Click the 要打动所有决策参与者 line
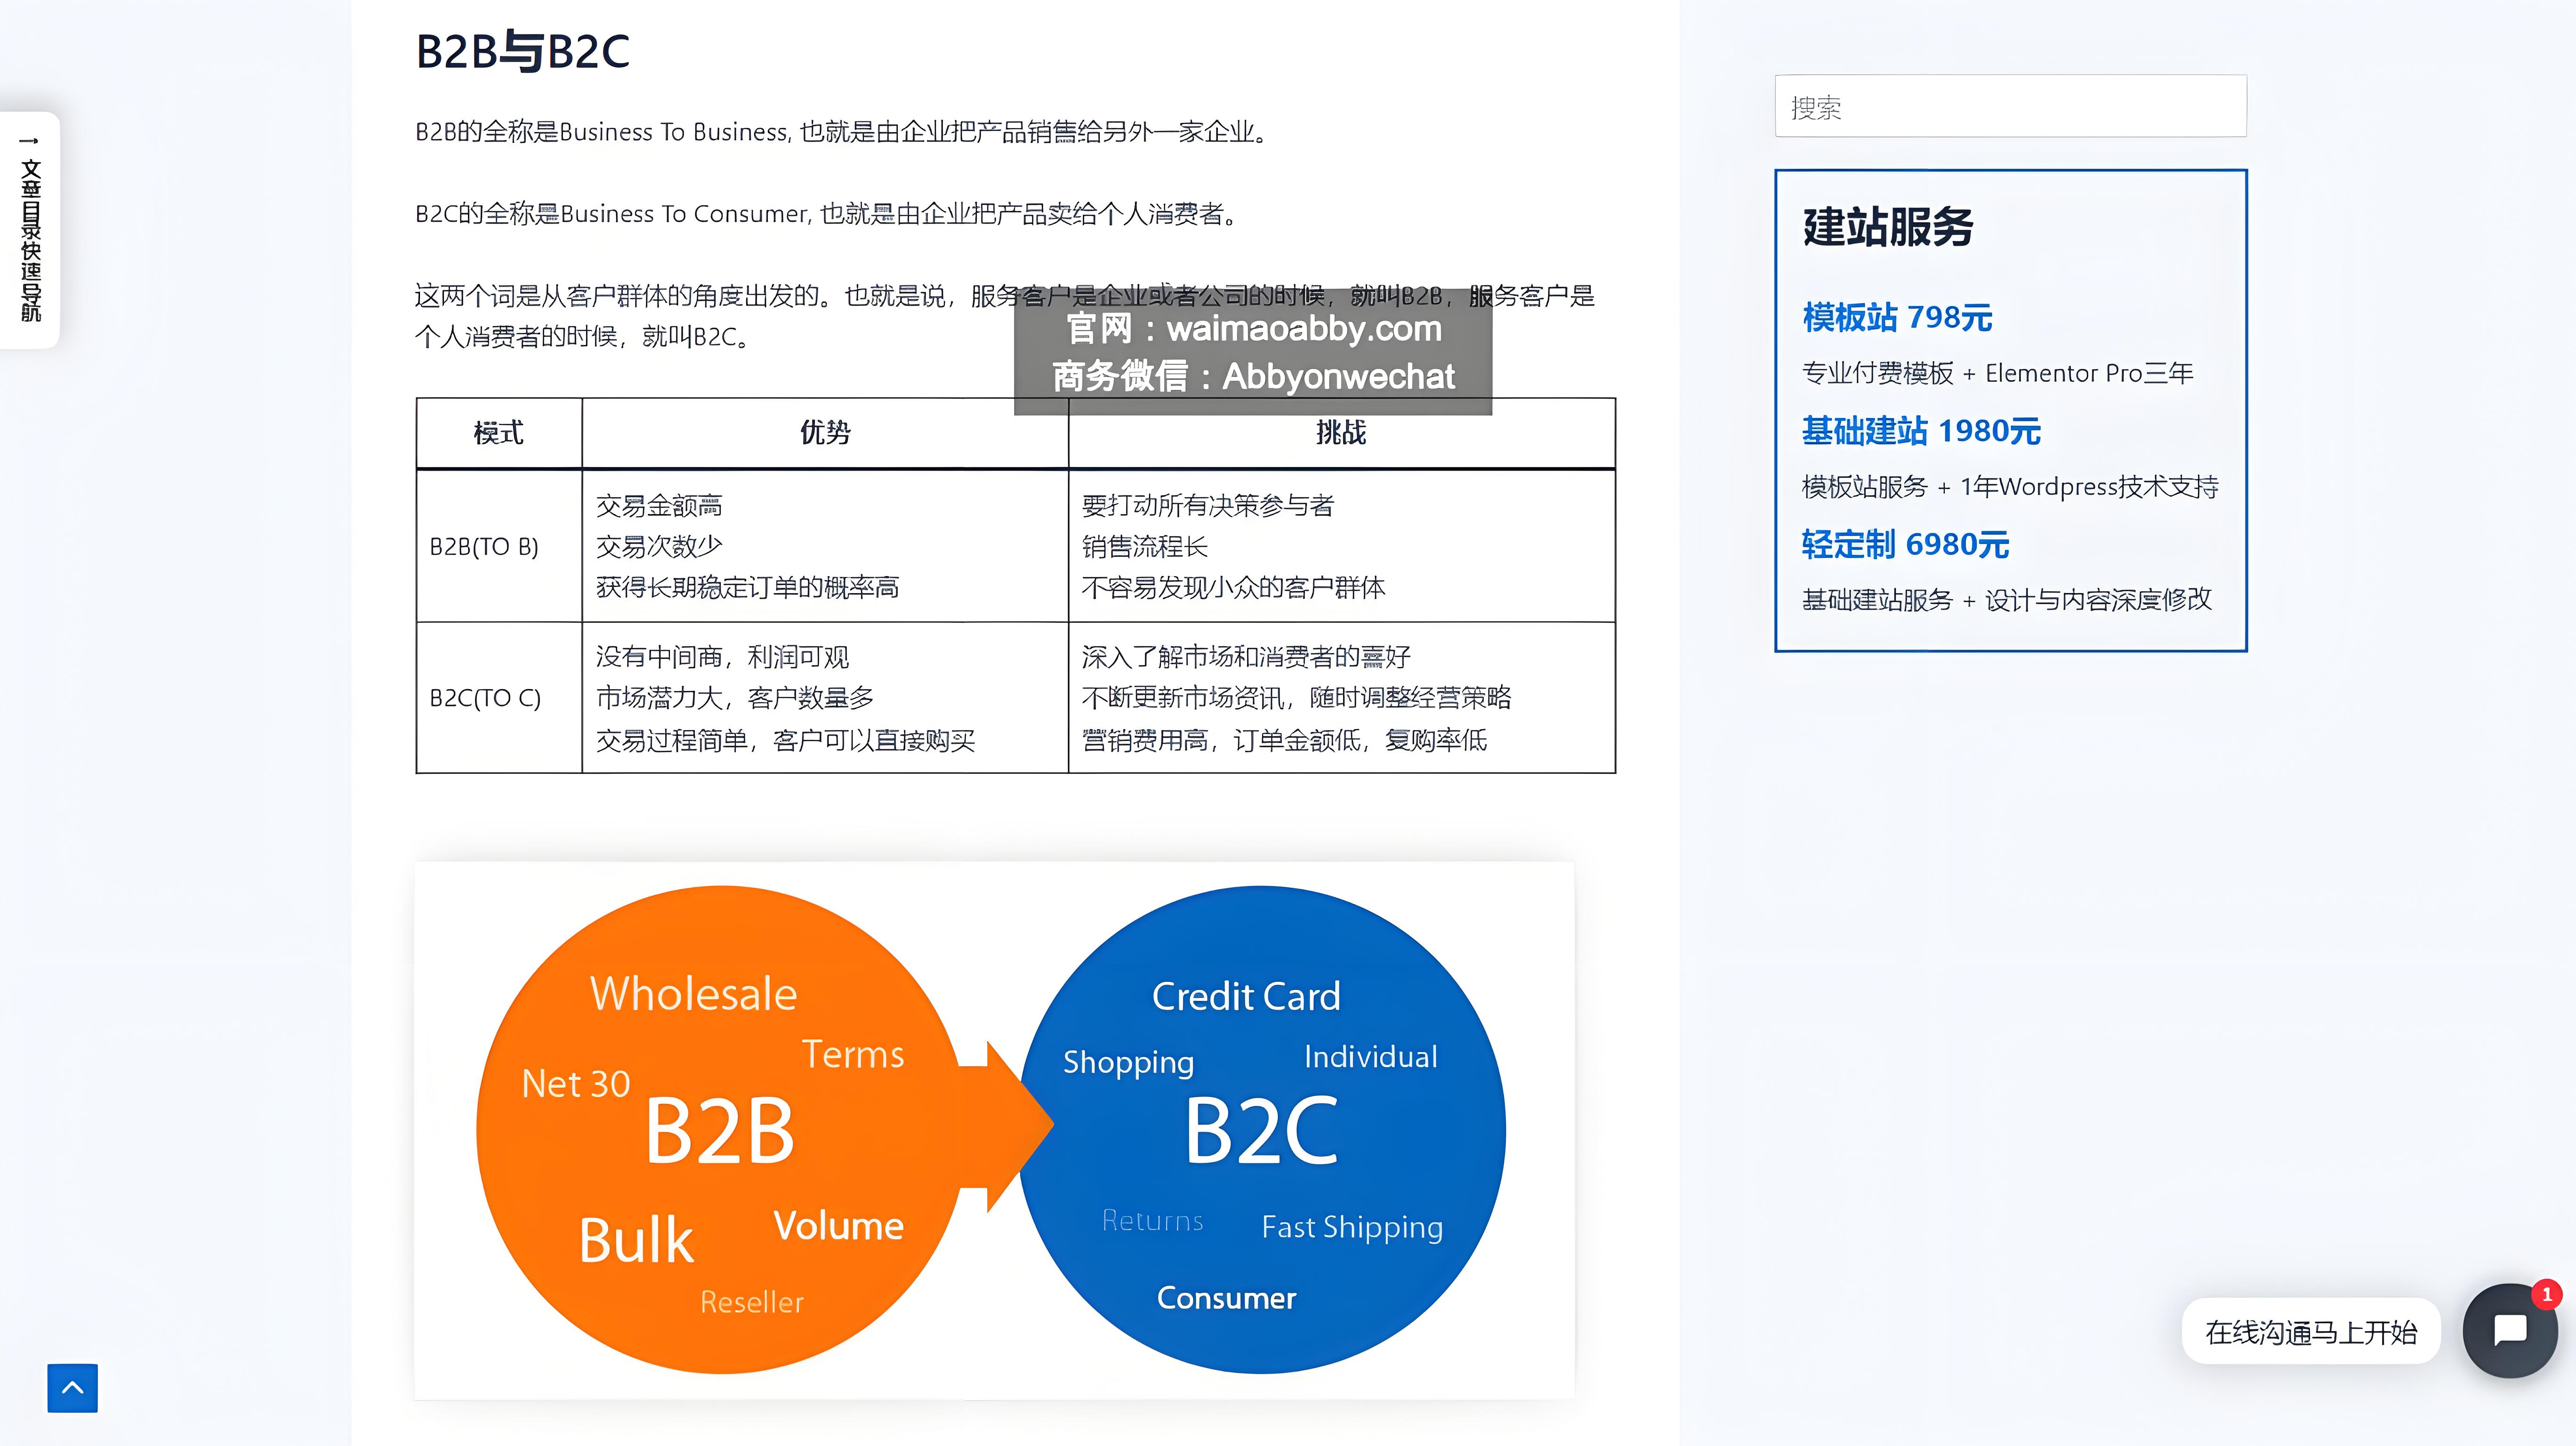Screen dimensions: 2576x1446 [1207, 506]
